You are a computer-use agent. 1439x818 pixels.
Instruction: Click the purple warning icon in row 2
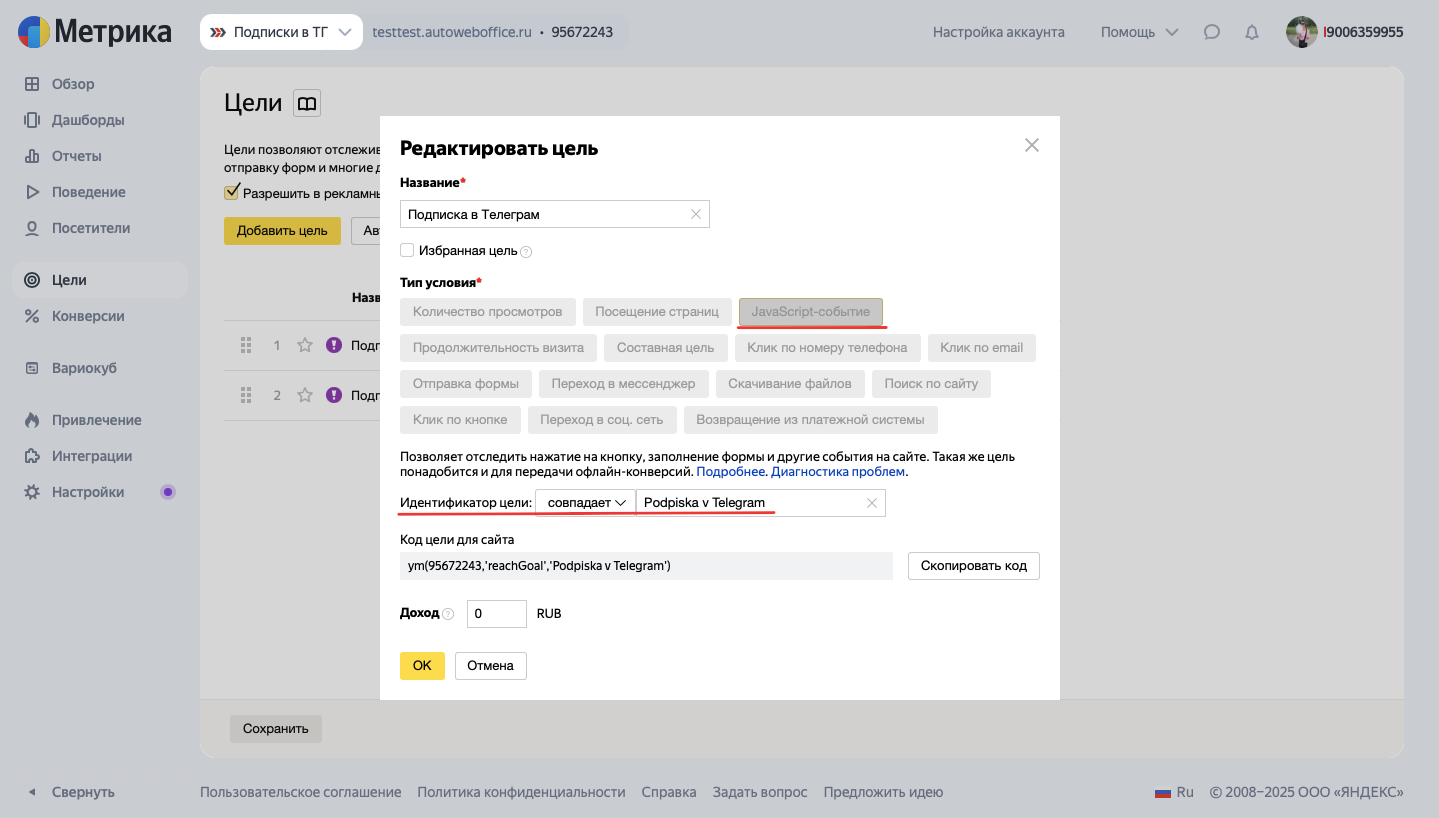(x=334, y=395)
